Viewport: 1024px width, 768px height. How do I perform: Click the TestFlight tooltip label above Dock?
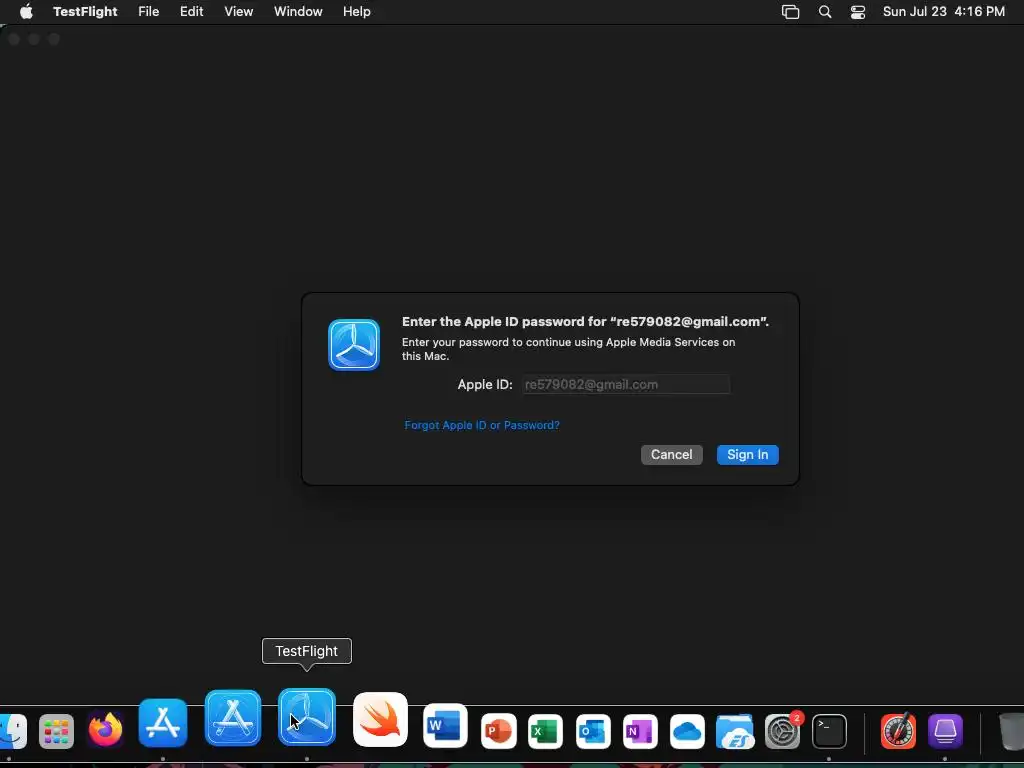click(x=306, y=651)
